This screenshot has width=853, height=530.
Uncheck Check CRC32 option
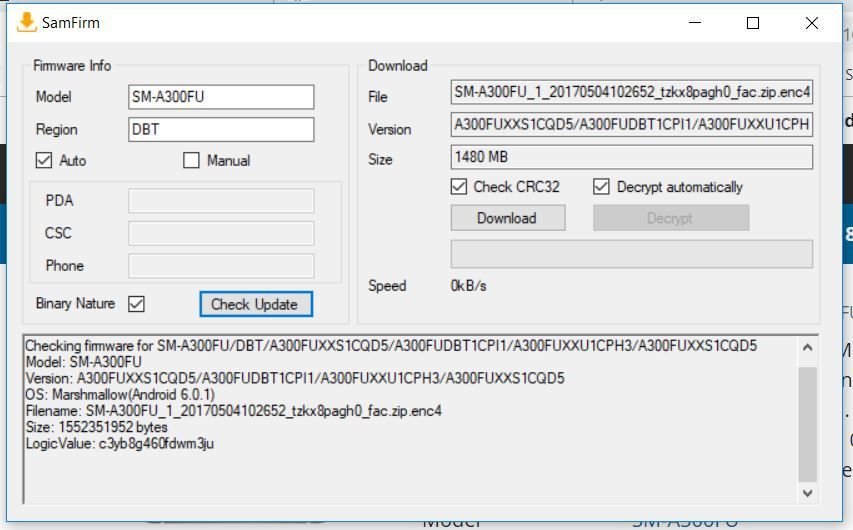point(459,187)
